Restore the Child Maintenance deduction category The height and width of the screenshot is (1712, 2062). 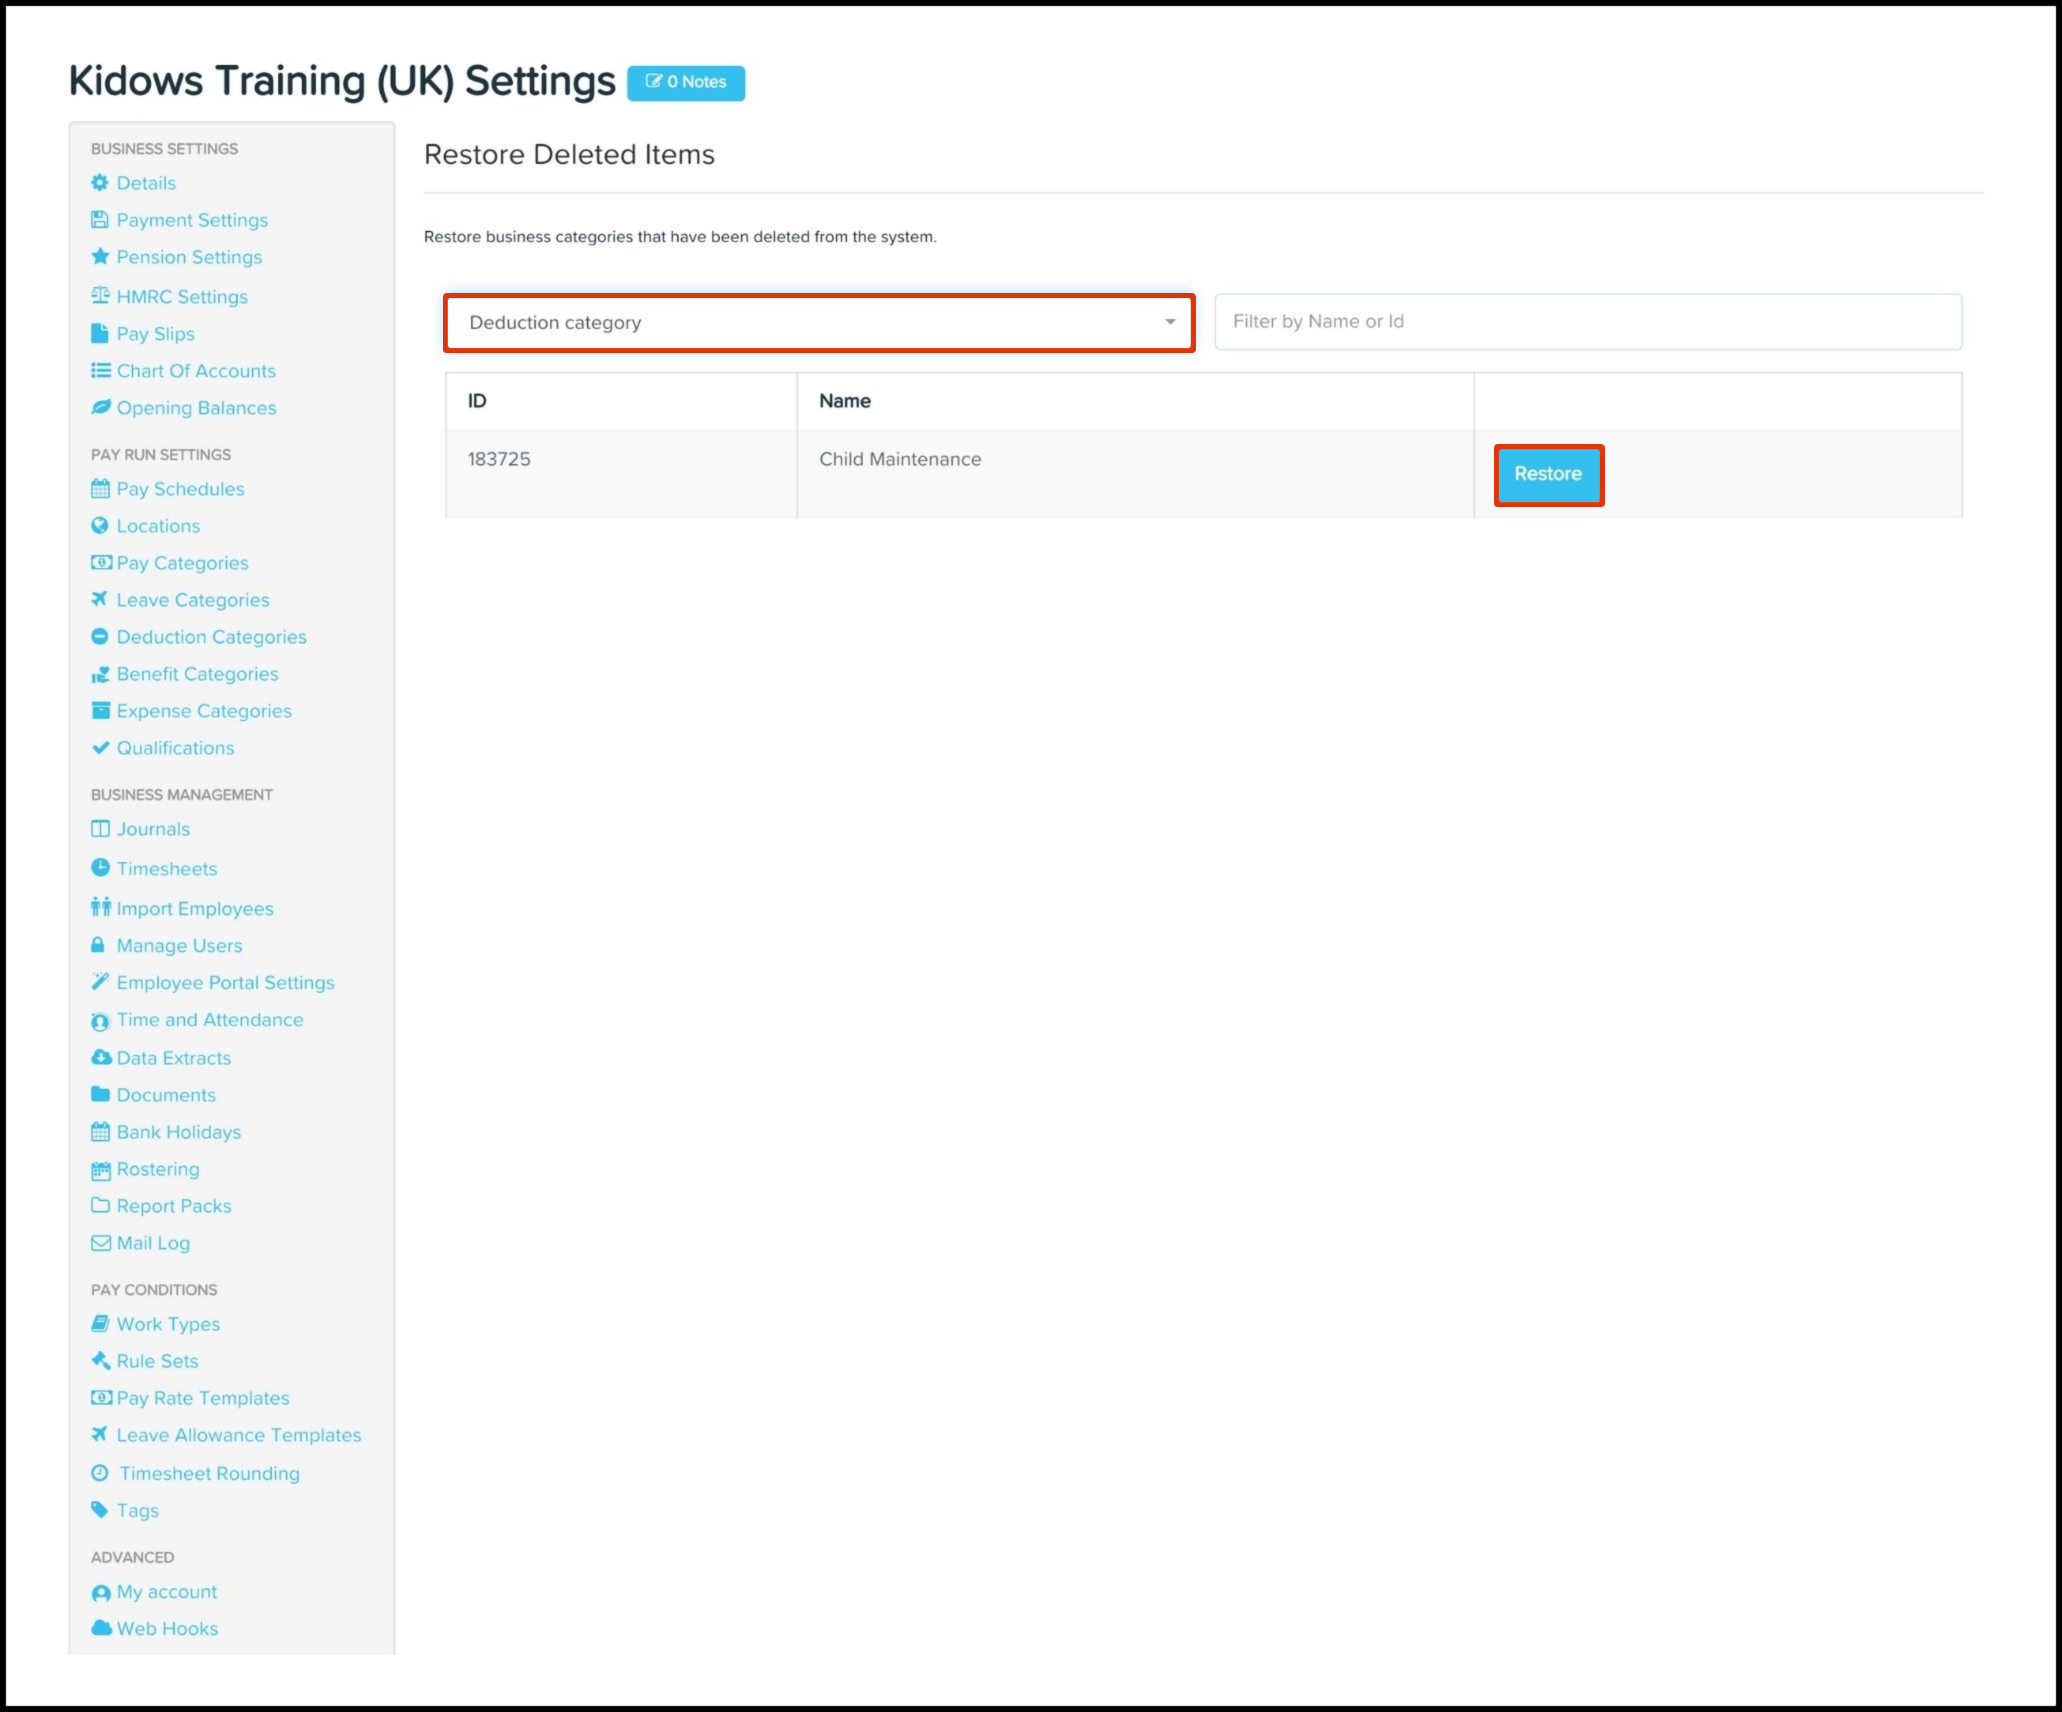point(1548,475)
